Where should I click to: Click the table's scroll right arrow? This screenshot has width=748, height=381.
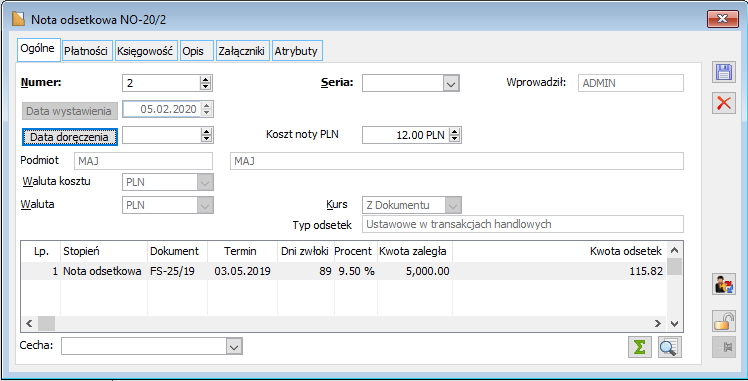(x=658, y=323)
